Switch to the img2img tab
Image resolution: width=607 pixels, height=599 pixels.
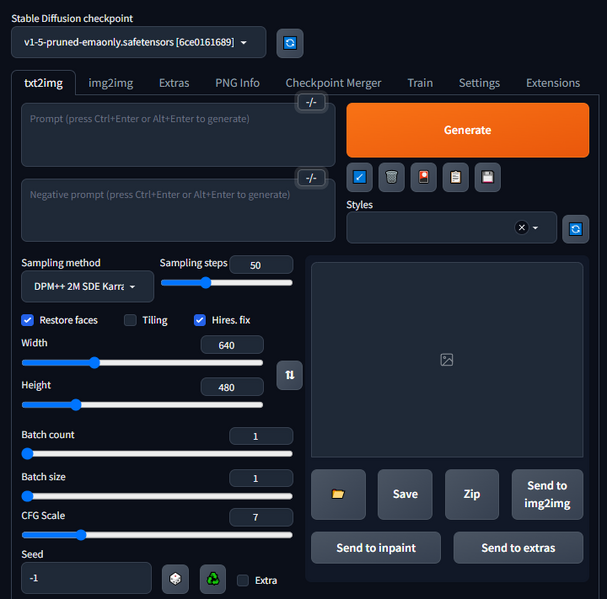[x=110, y=83]
